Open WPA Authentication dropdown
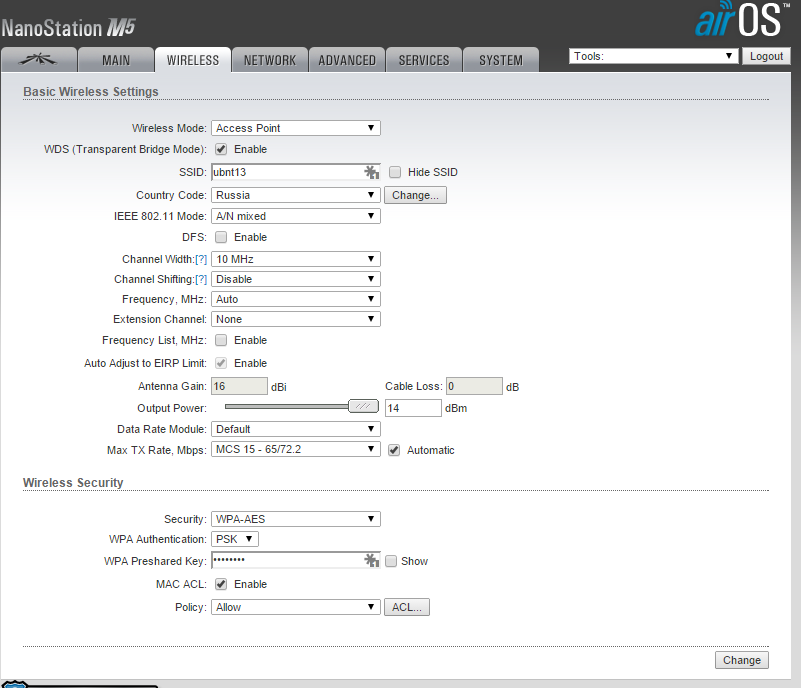 (235, 539)
